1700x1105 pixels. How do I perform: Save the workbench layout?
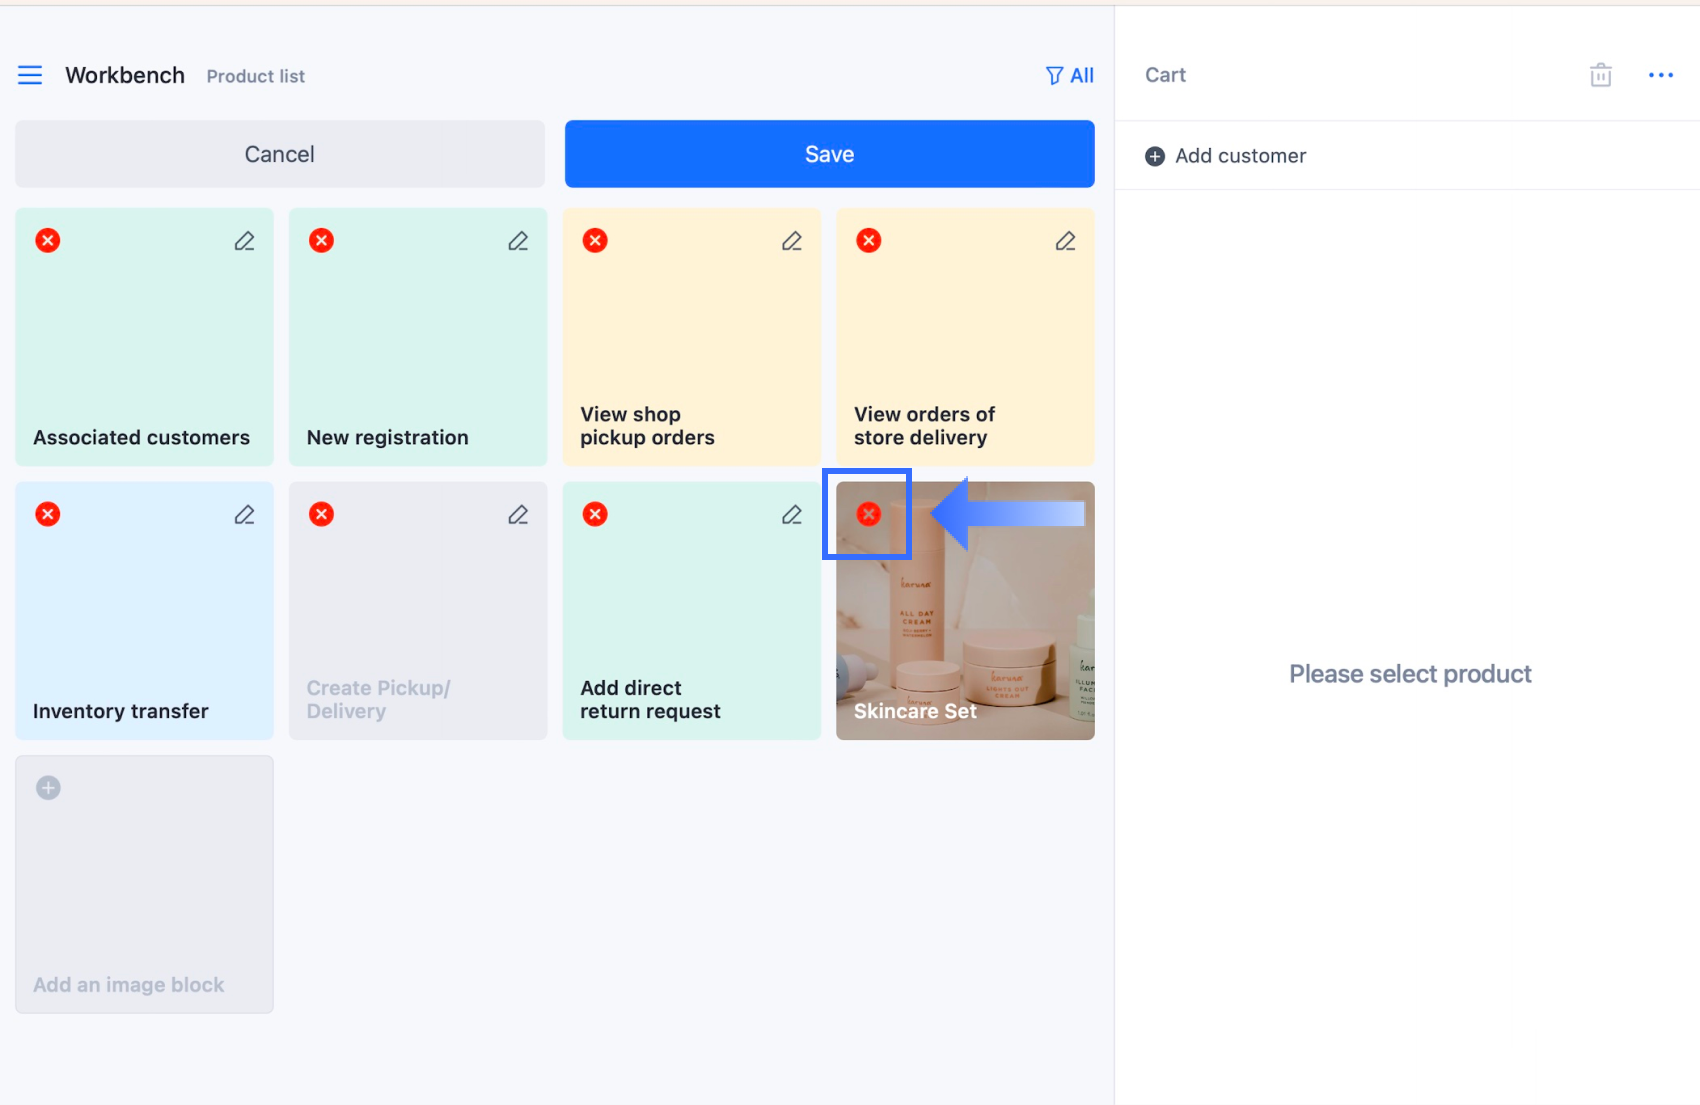829,154
